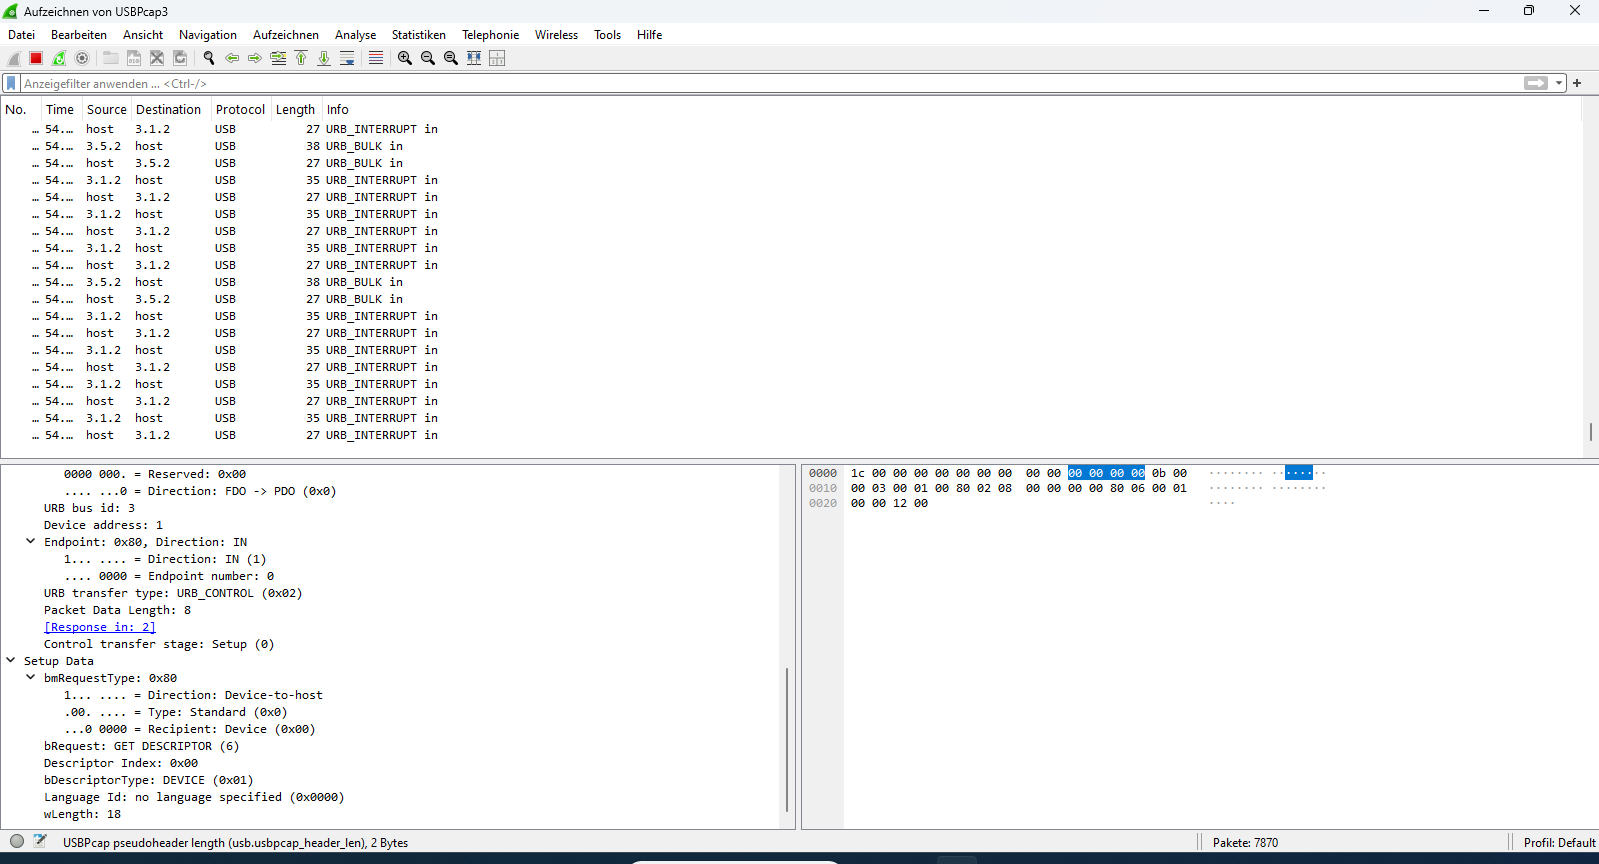Open expert information from the status bar circle
Viewport: 1599px width, 864px height.
tap(17, 842)
